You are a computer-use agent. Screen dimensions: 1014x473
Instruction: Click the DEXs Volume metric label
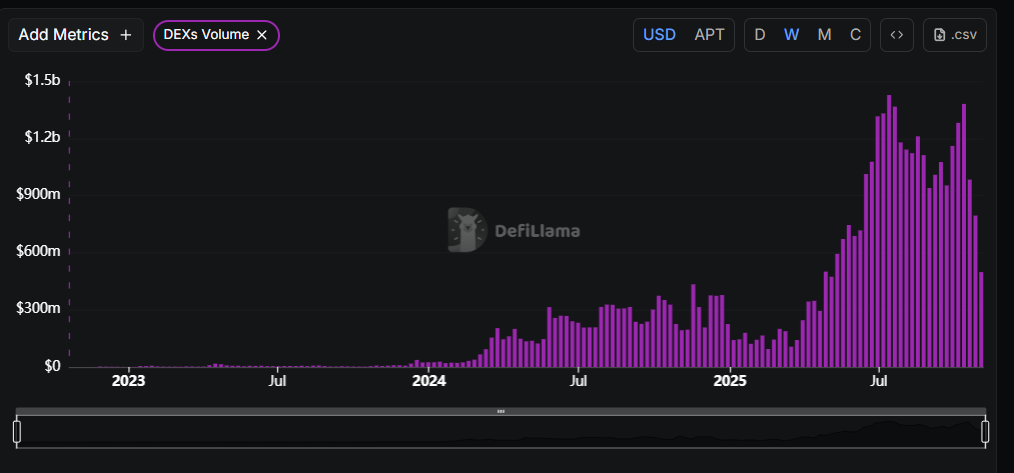[x=206, y=35]
